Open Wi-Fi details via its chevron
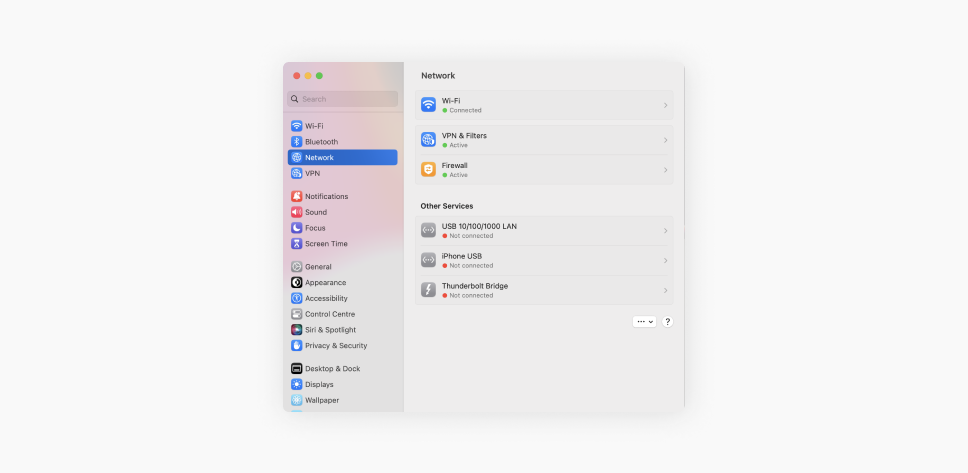Viewport: 968px width, 473px height. tap(666, 106)
